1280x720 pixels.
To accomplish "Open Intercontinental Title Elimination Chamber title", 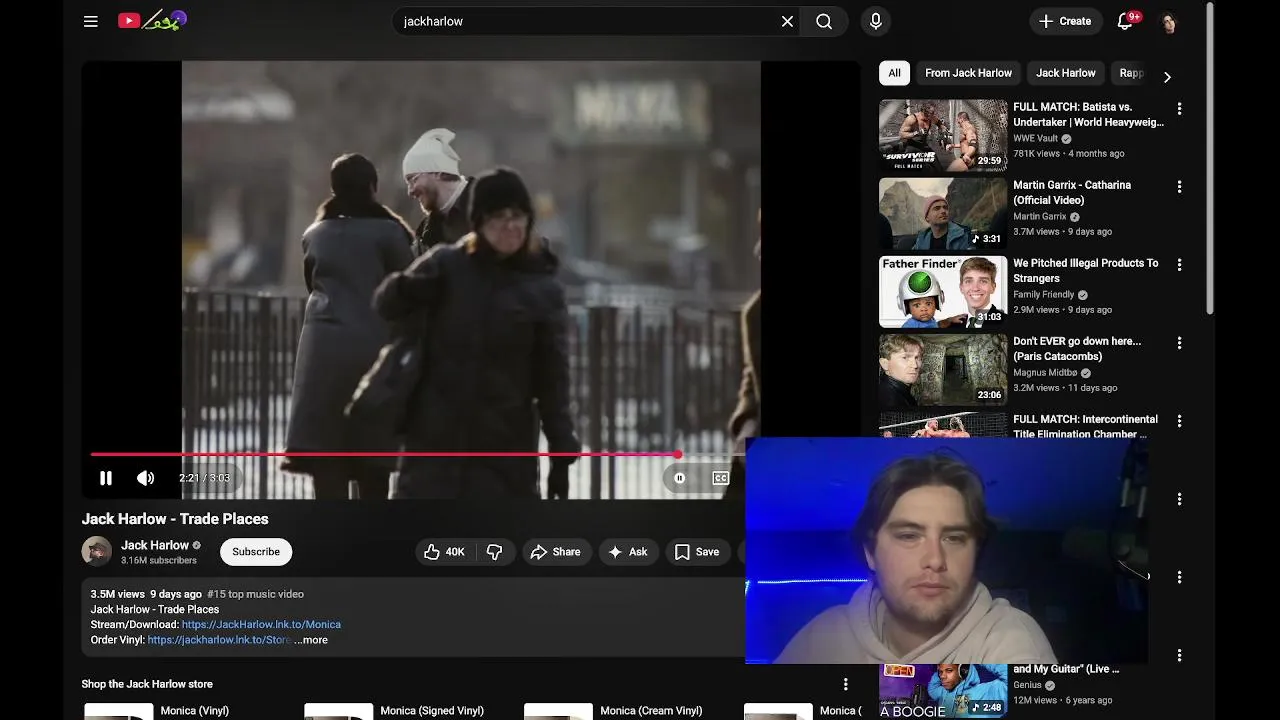I will tap(1085, 426).
